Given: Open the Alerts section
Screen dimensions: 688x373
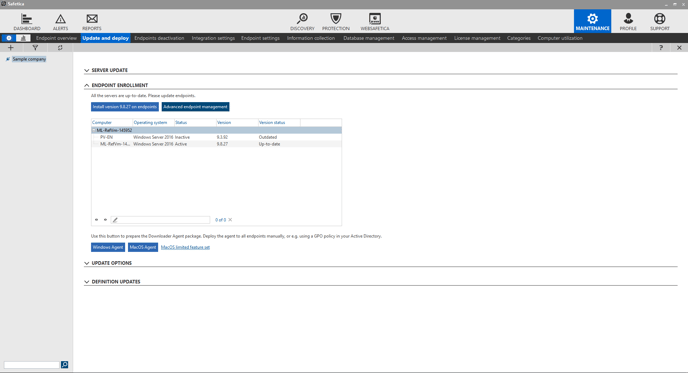Looking at the screenshot, I should point(61,22).
